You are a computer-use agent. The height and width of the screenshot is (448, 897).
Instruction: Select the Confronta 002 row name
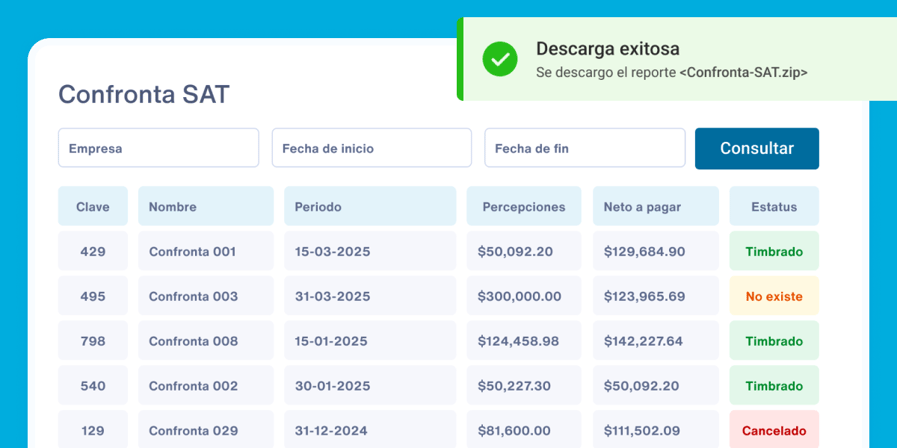pyautogui.click(x=205, y=386)
